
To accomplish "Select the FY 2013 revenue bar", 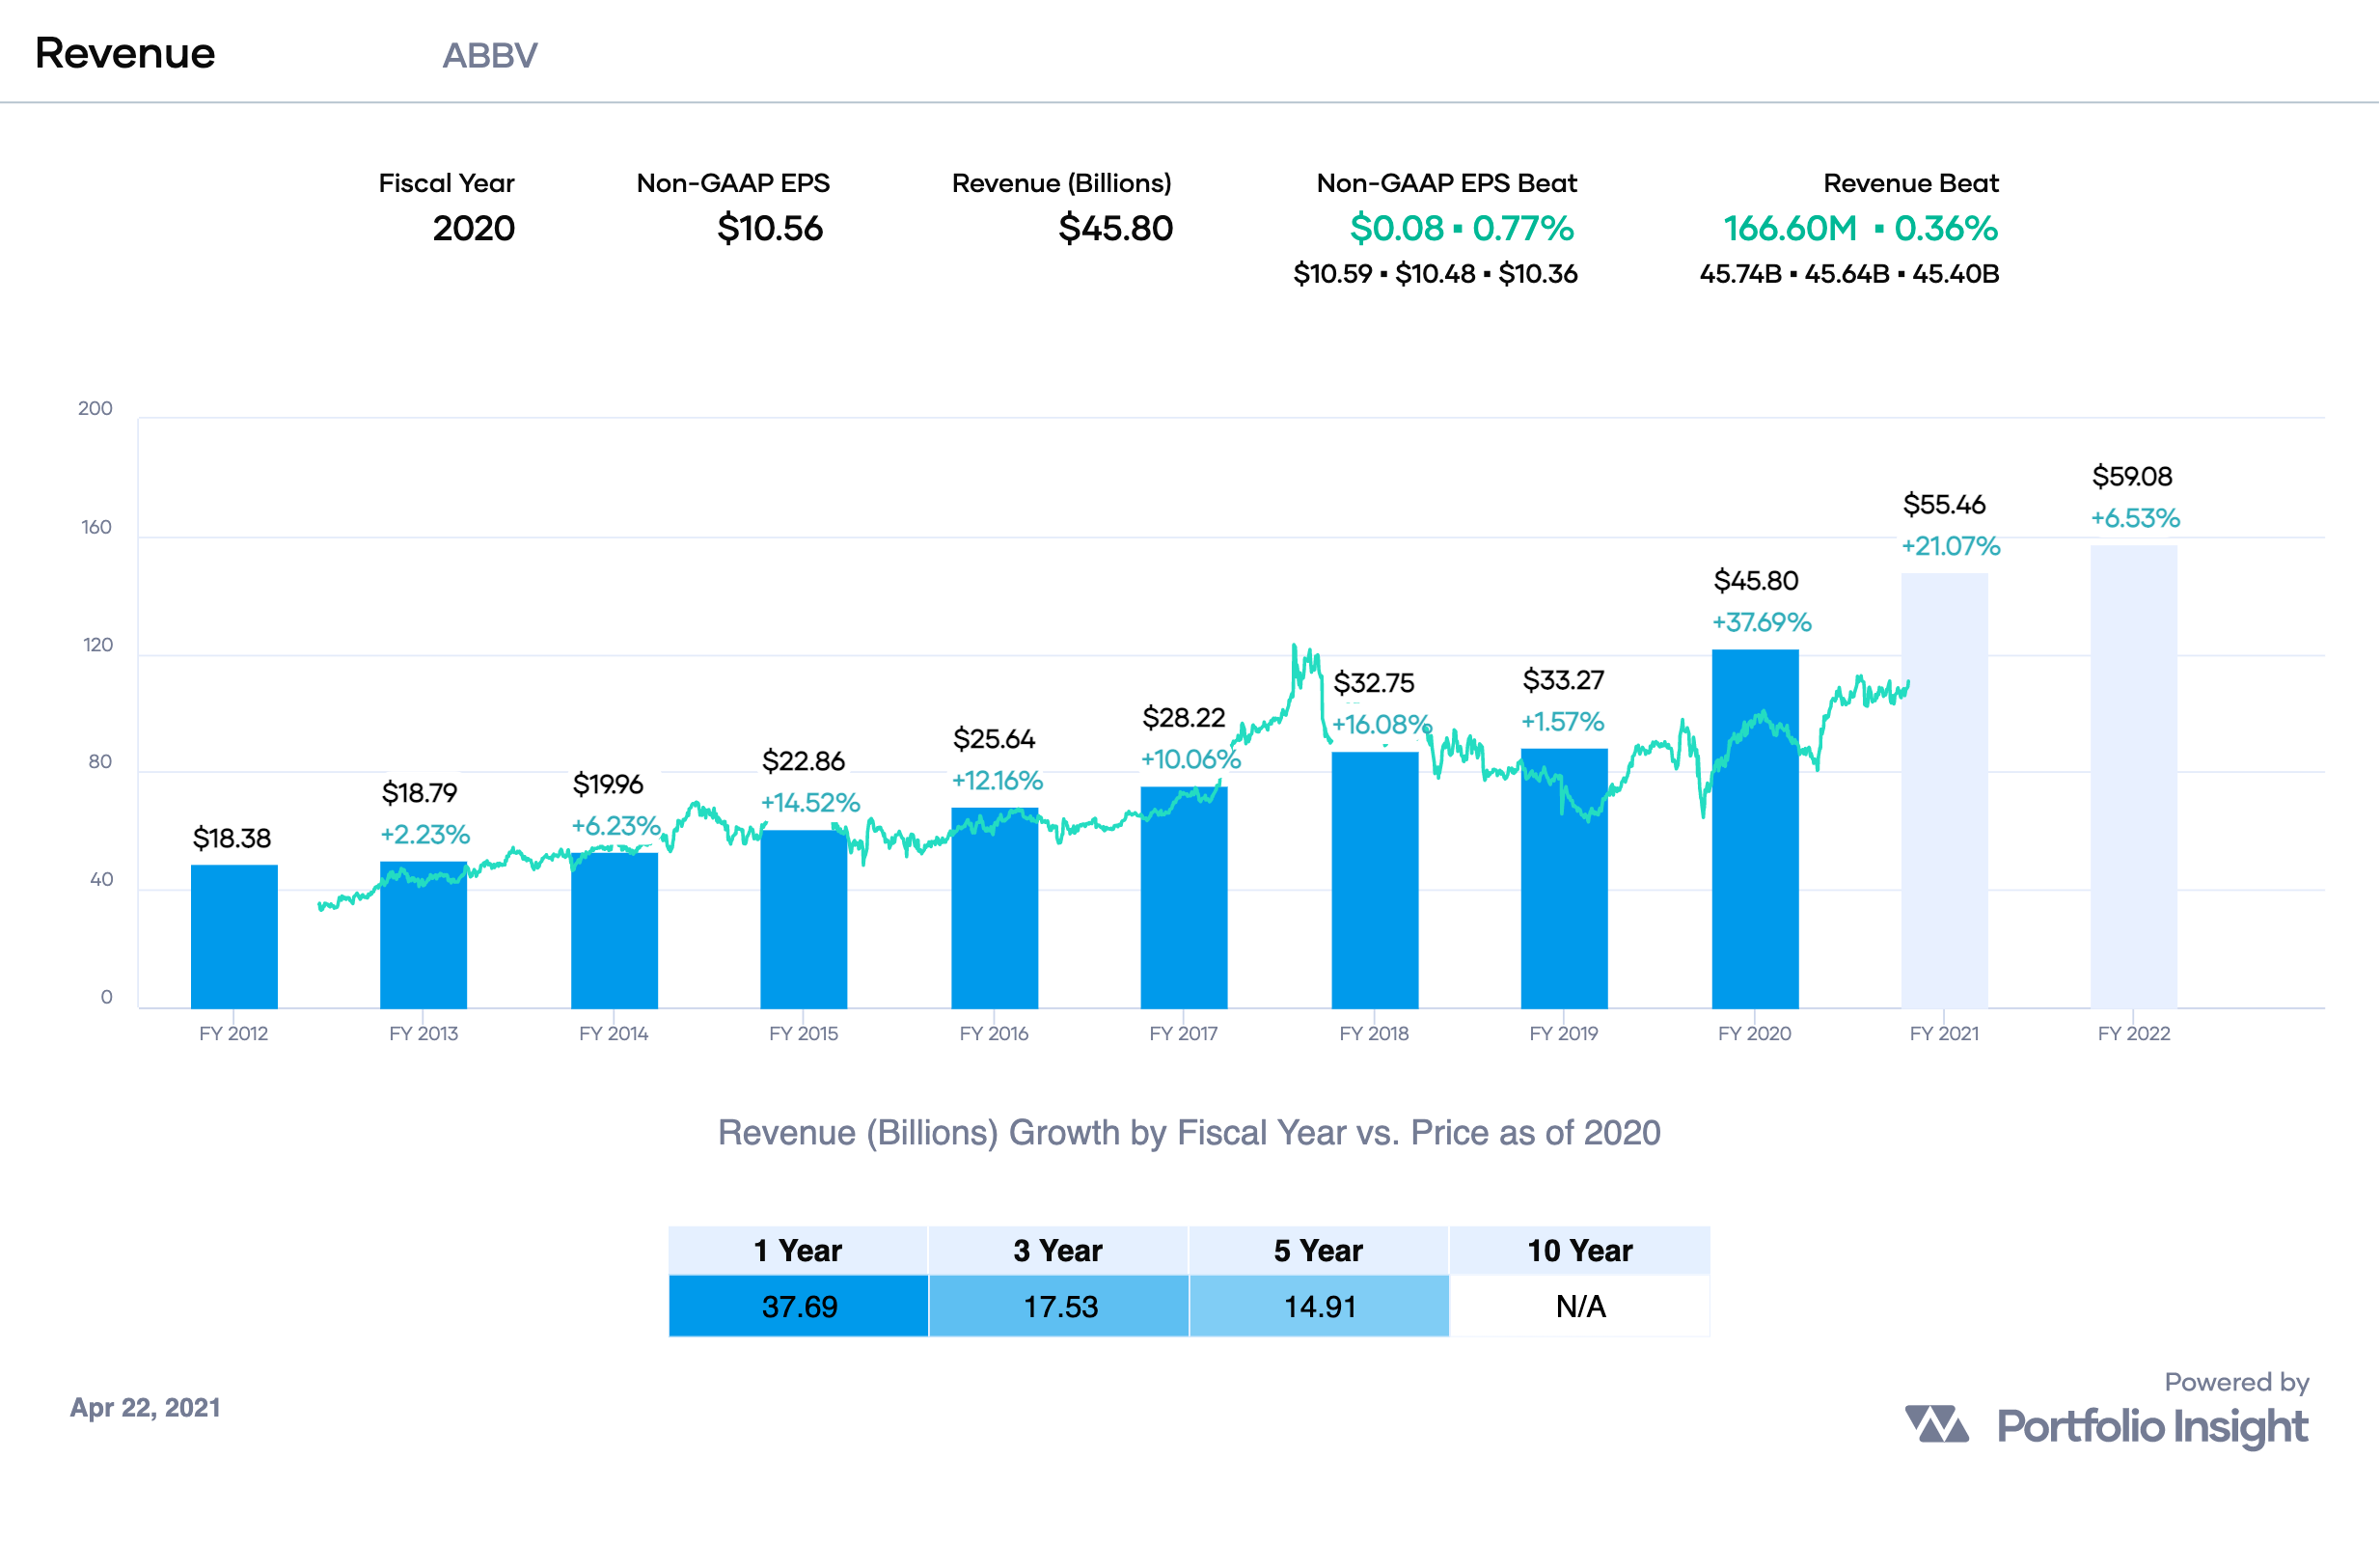I will coord(423,935).
